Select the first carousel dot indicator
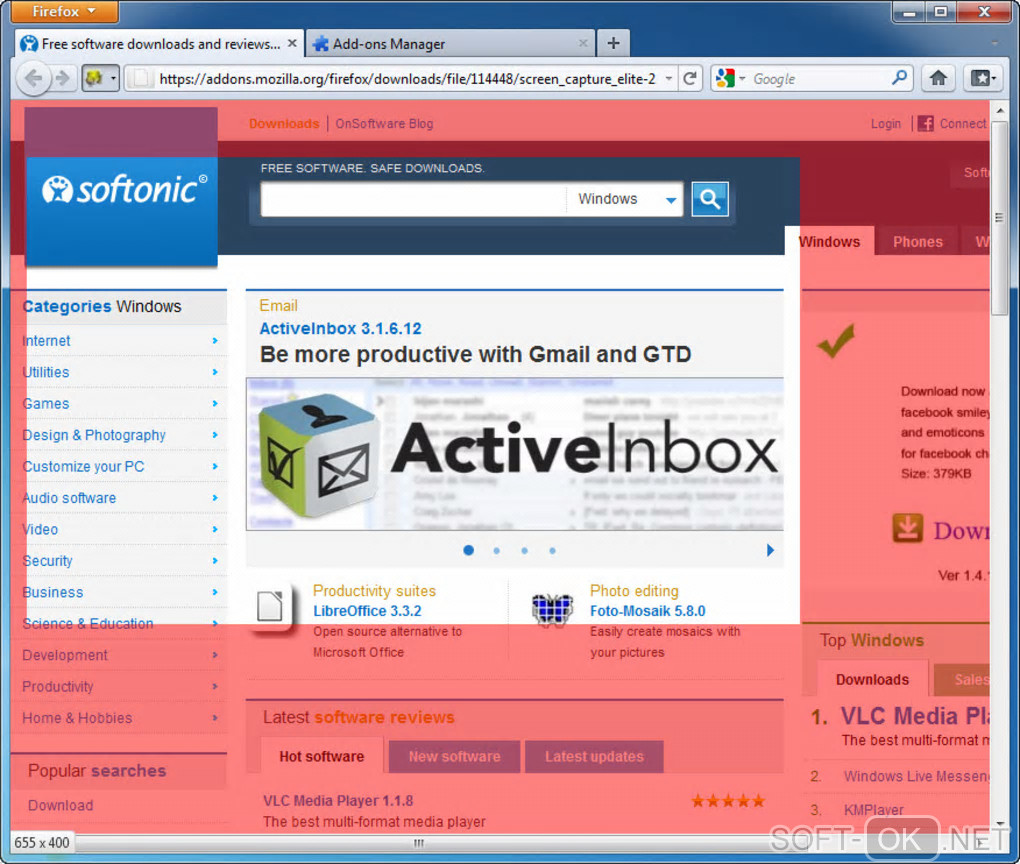The height and width of the screenshot is (864, 1020). 468,550
